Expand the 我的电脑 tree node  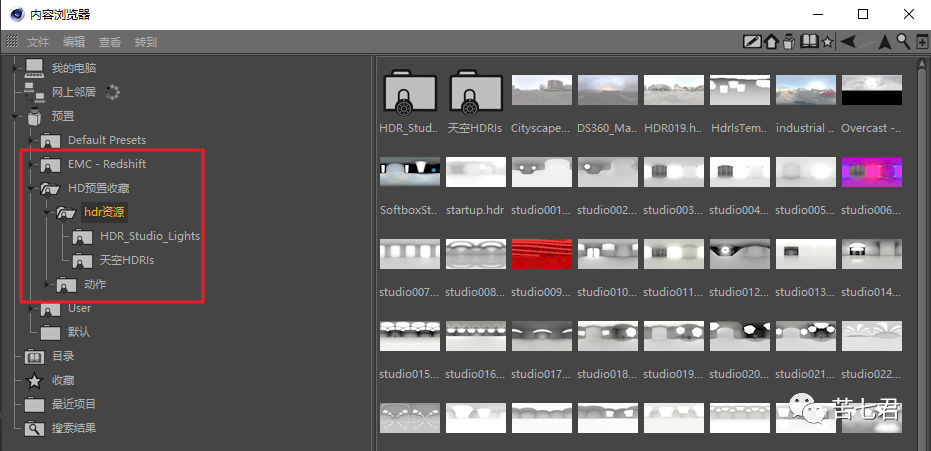[x=15, y=68]
